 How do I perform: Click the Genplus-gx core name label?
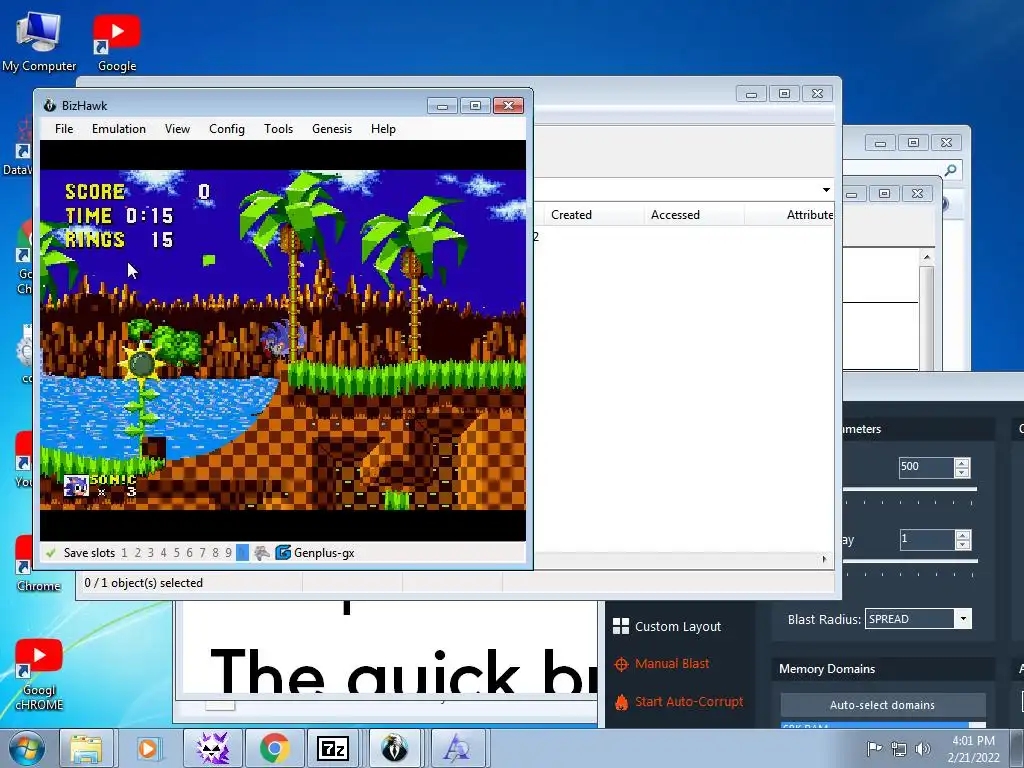coord(324,552)
